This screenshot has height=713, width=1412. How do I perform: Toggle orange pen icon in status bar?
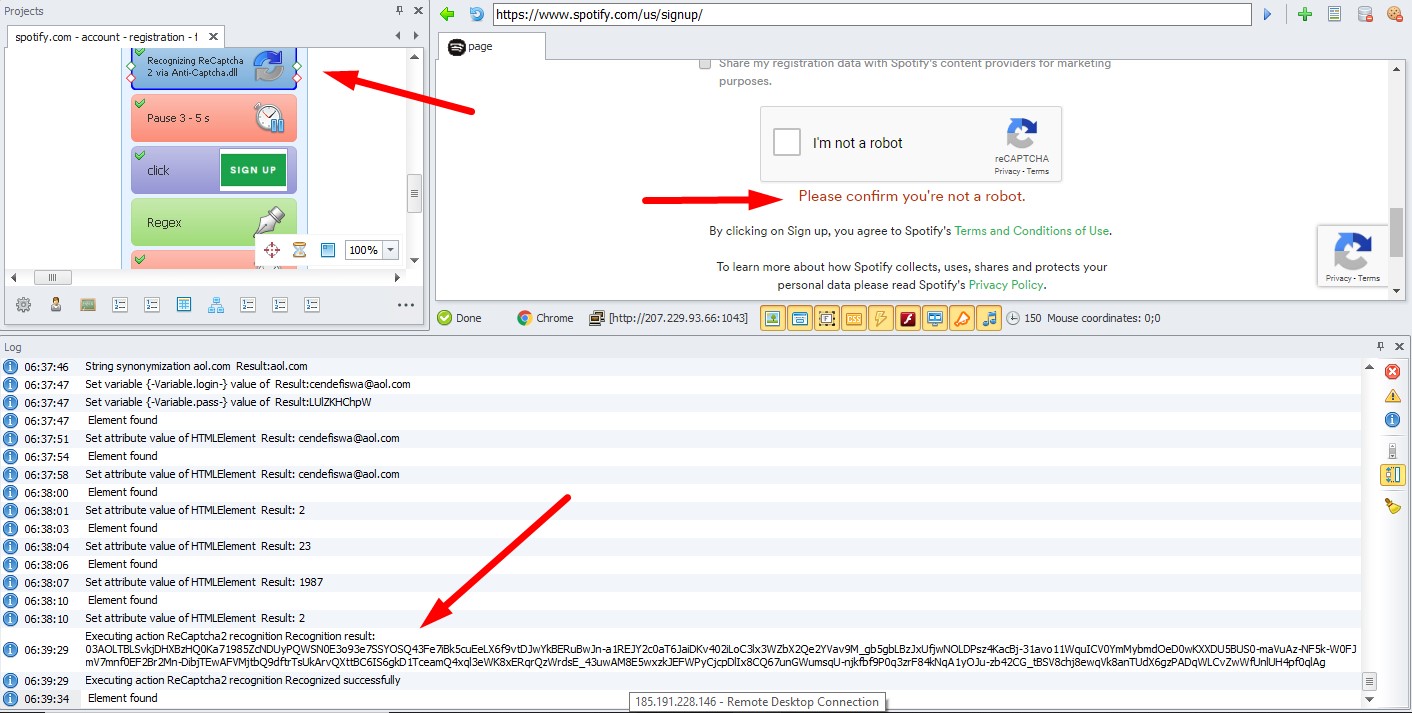tap(962, 318)
